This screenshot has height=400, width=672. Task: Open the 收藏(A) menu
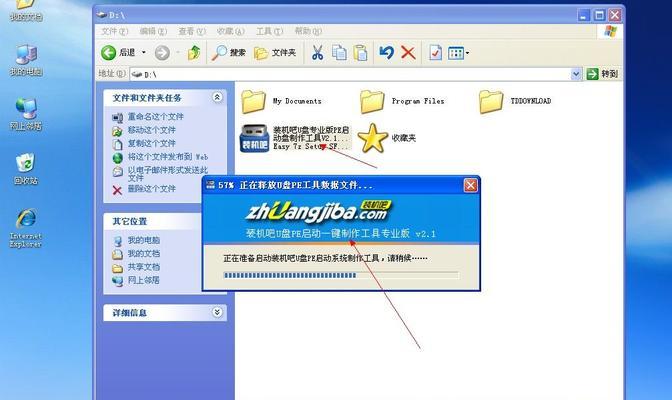tap(230, 31)
